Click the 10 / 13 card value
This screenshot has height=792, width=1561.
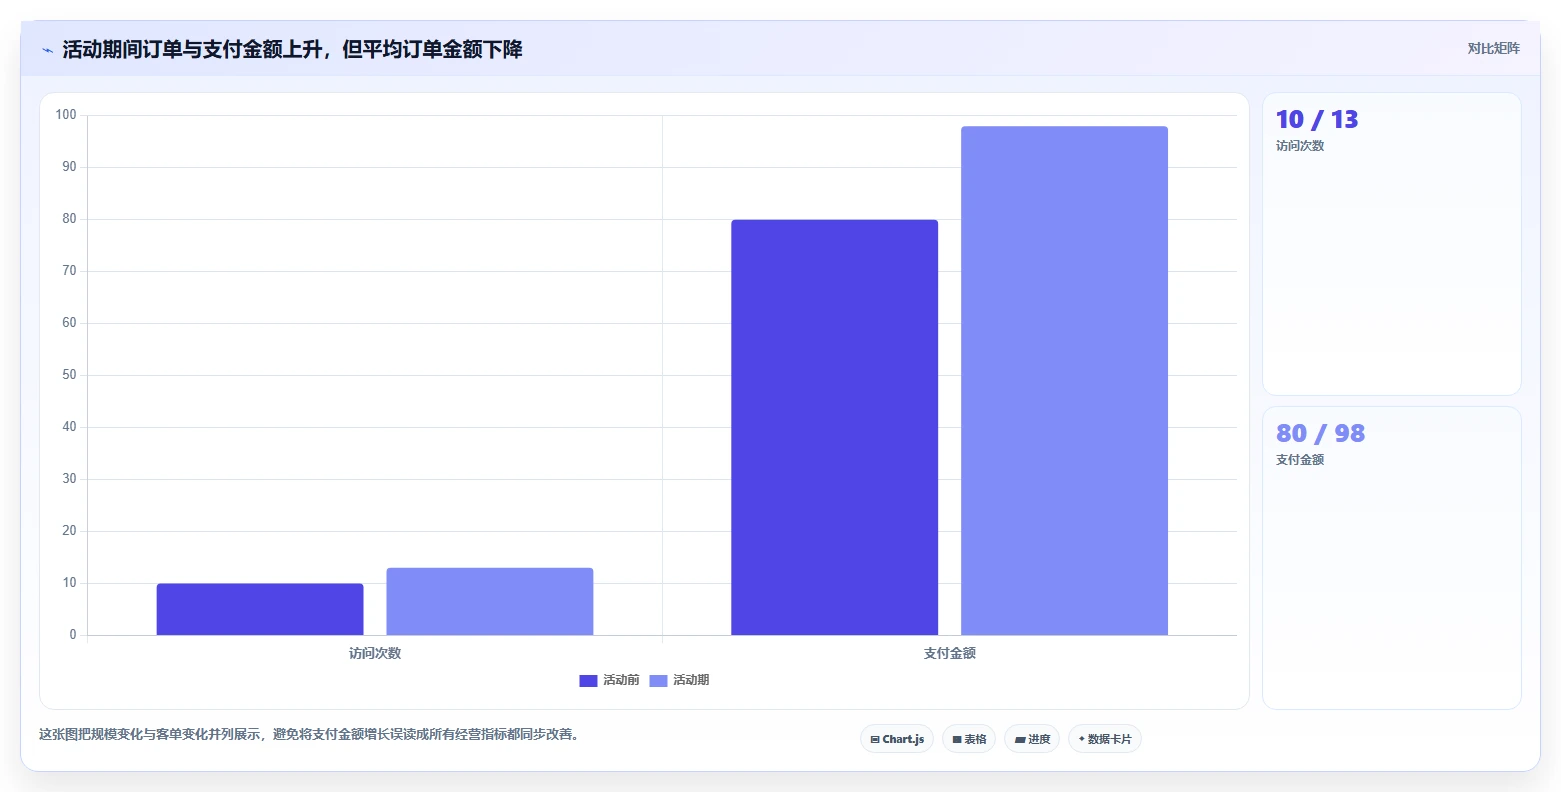pos(1317,120)
